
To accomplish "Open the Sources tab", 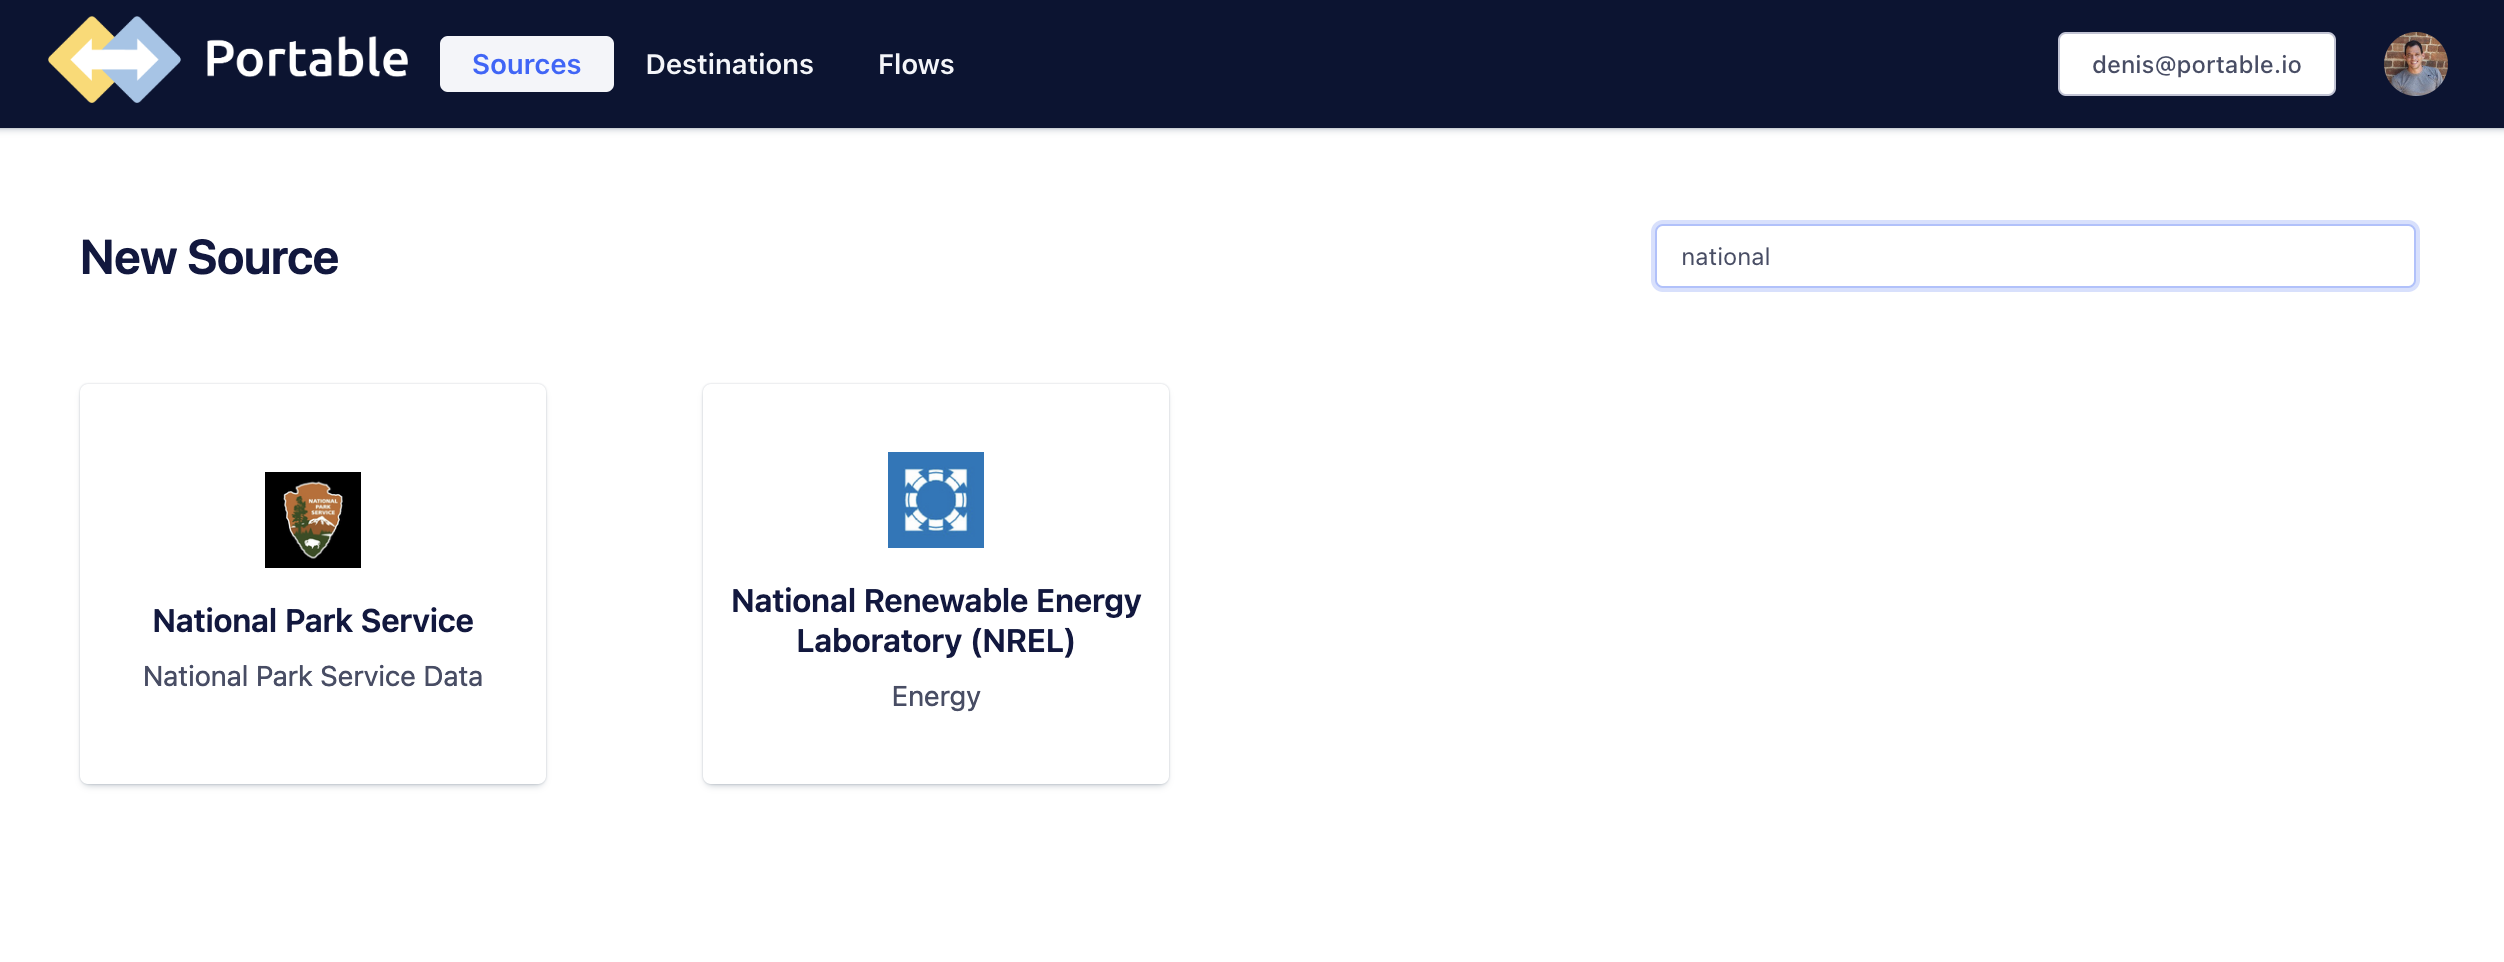I will (526, 64).
